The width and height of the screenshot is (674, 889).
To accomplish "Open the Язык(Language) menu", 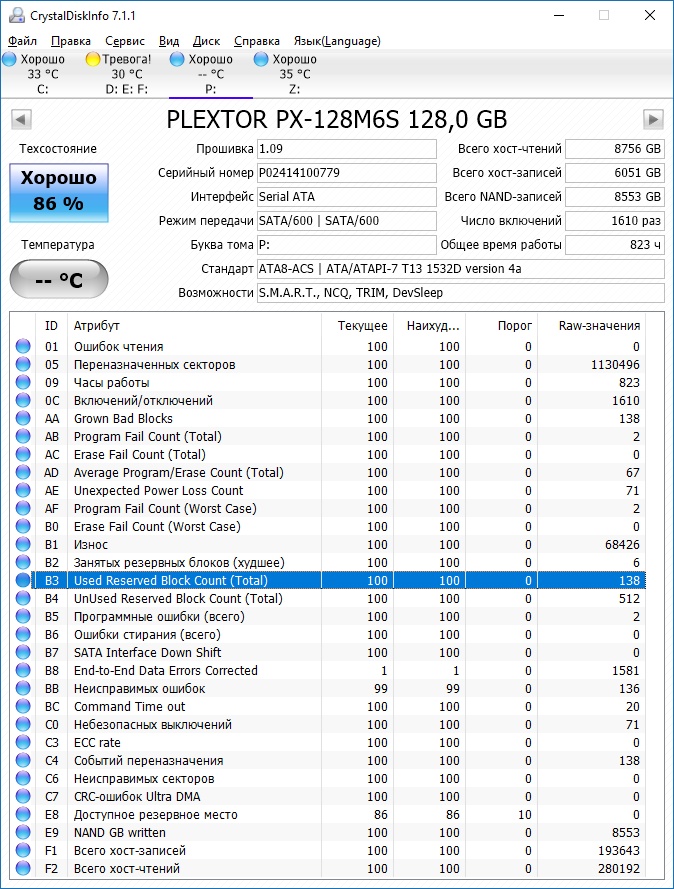I will (x=337, y=41).
